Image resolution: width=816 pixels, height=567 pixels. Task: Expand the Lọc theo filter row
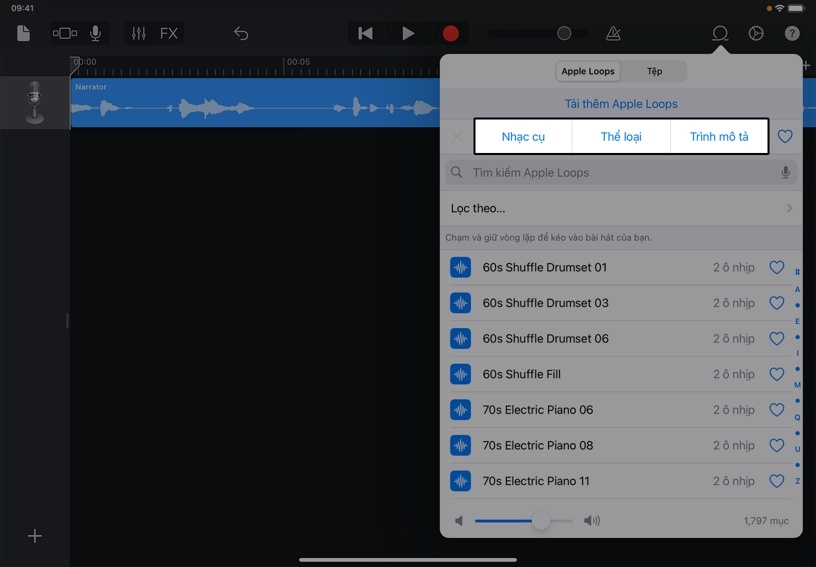(x=621, y=208)
